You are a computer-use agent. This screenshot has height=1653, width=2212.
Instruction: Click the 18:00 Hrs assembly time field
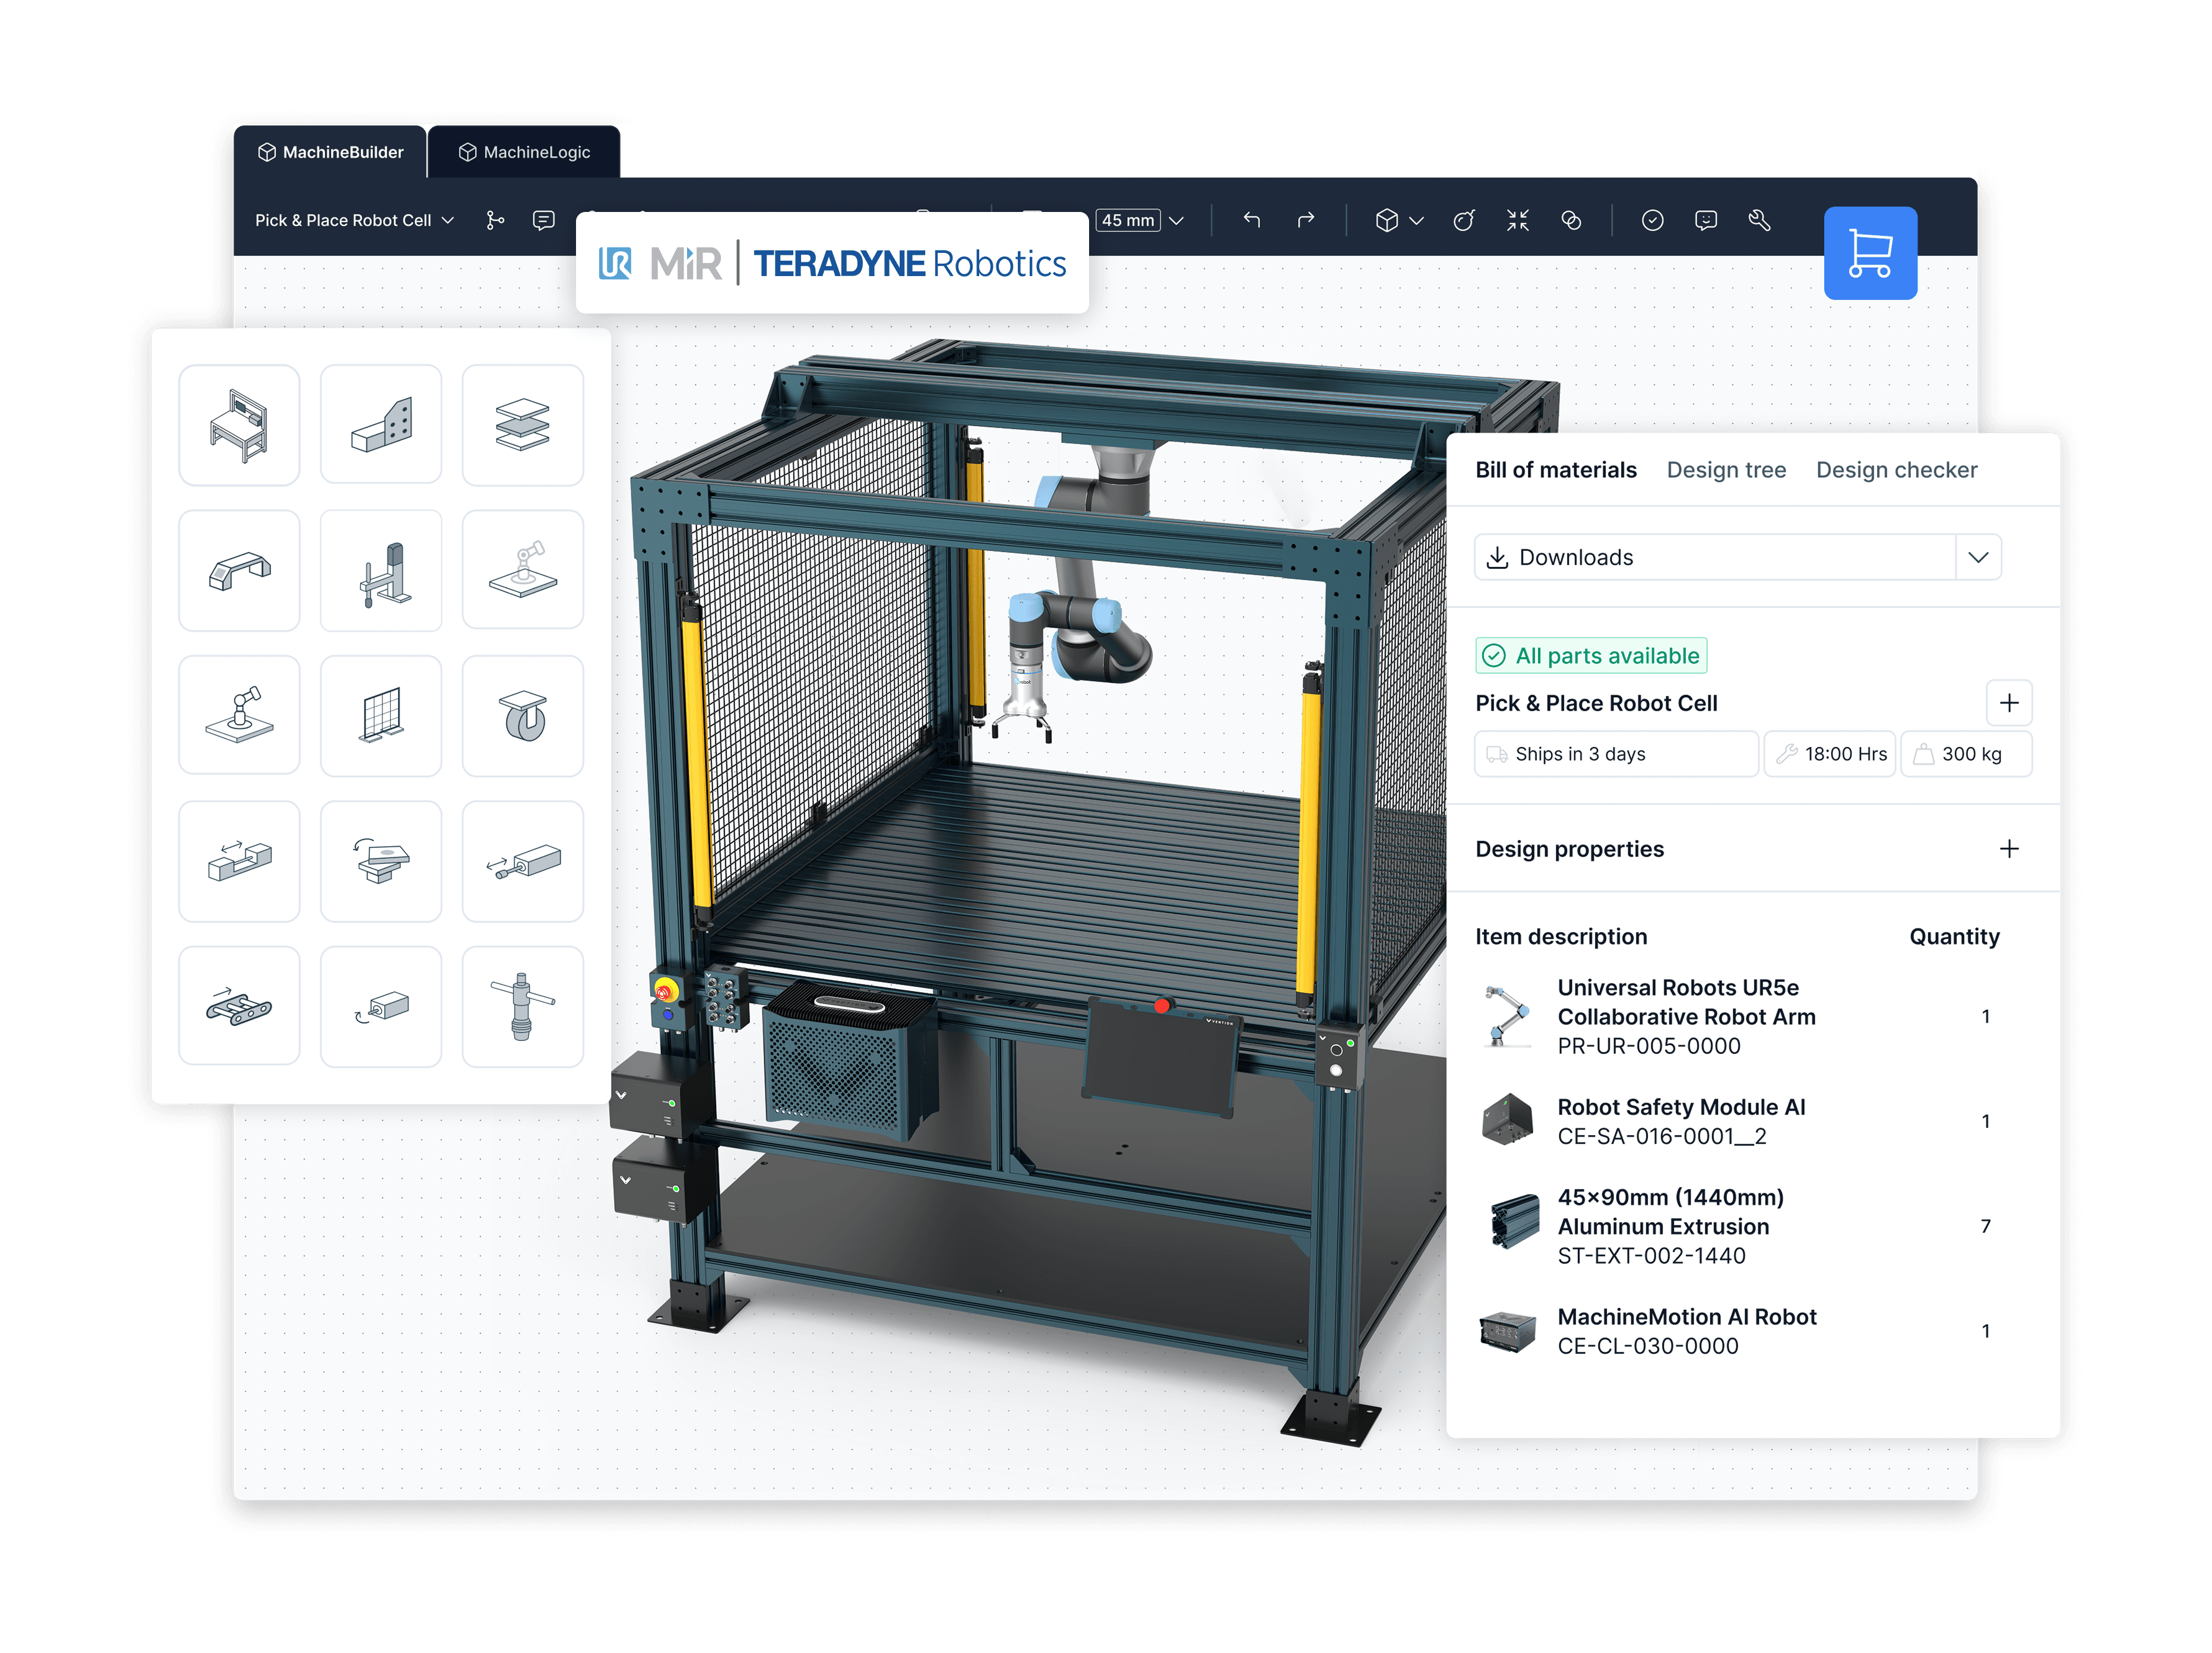1830,754
